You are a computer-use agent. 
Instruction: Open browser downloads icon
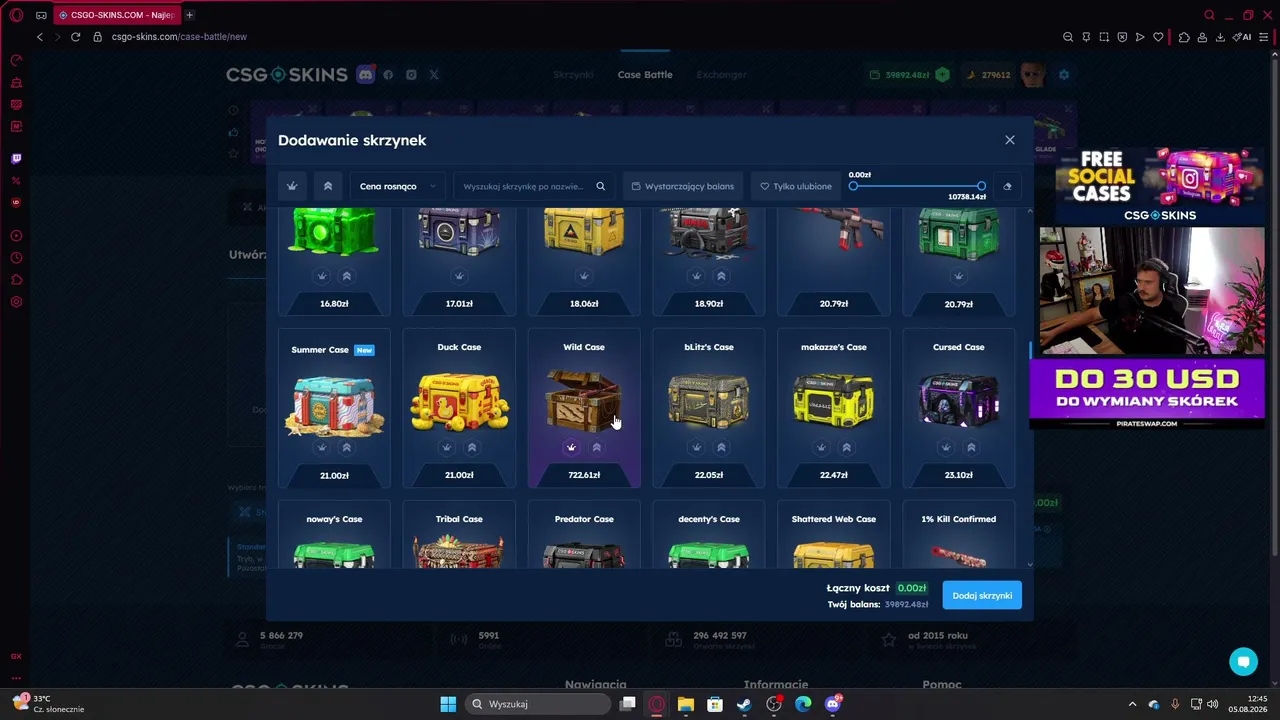tap(1220, 37)
